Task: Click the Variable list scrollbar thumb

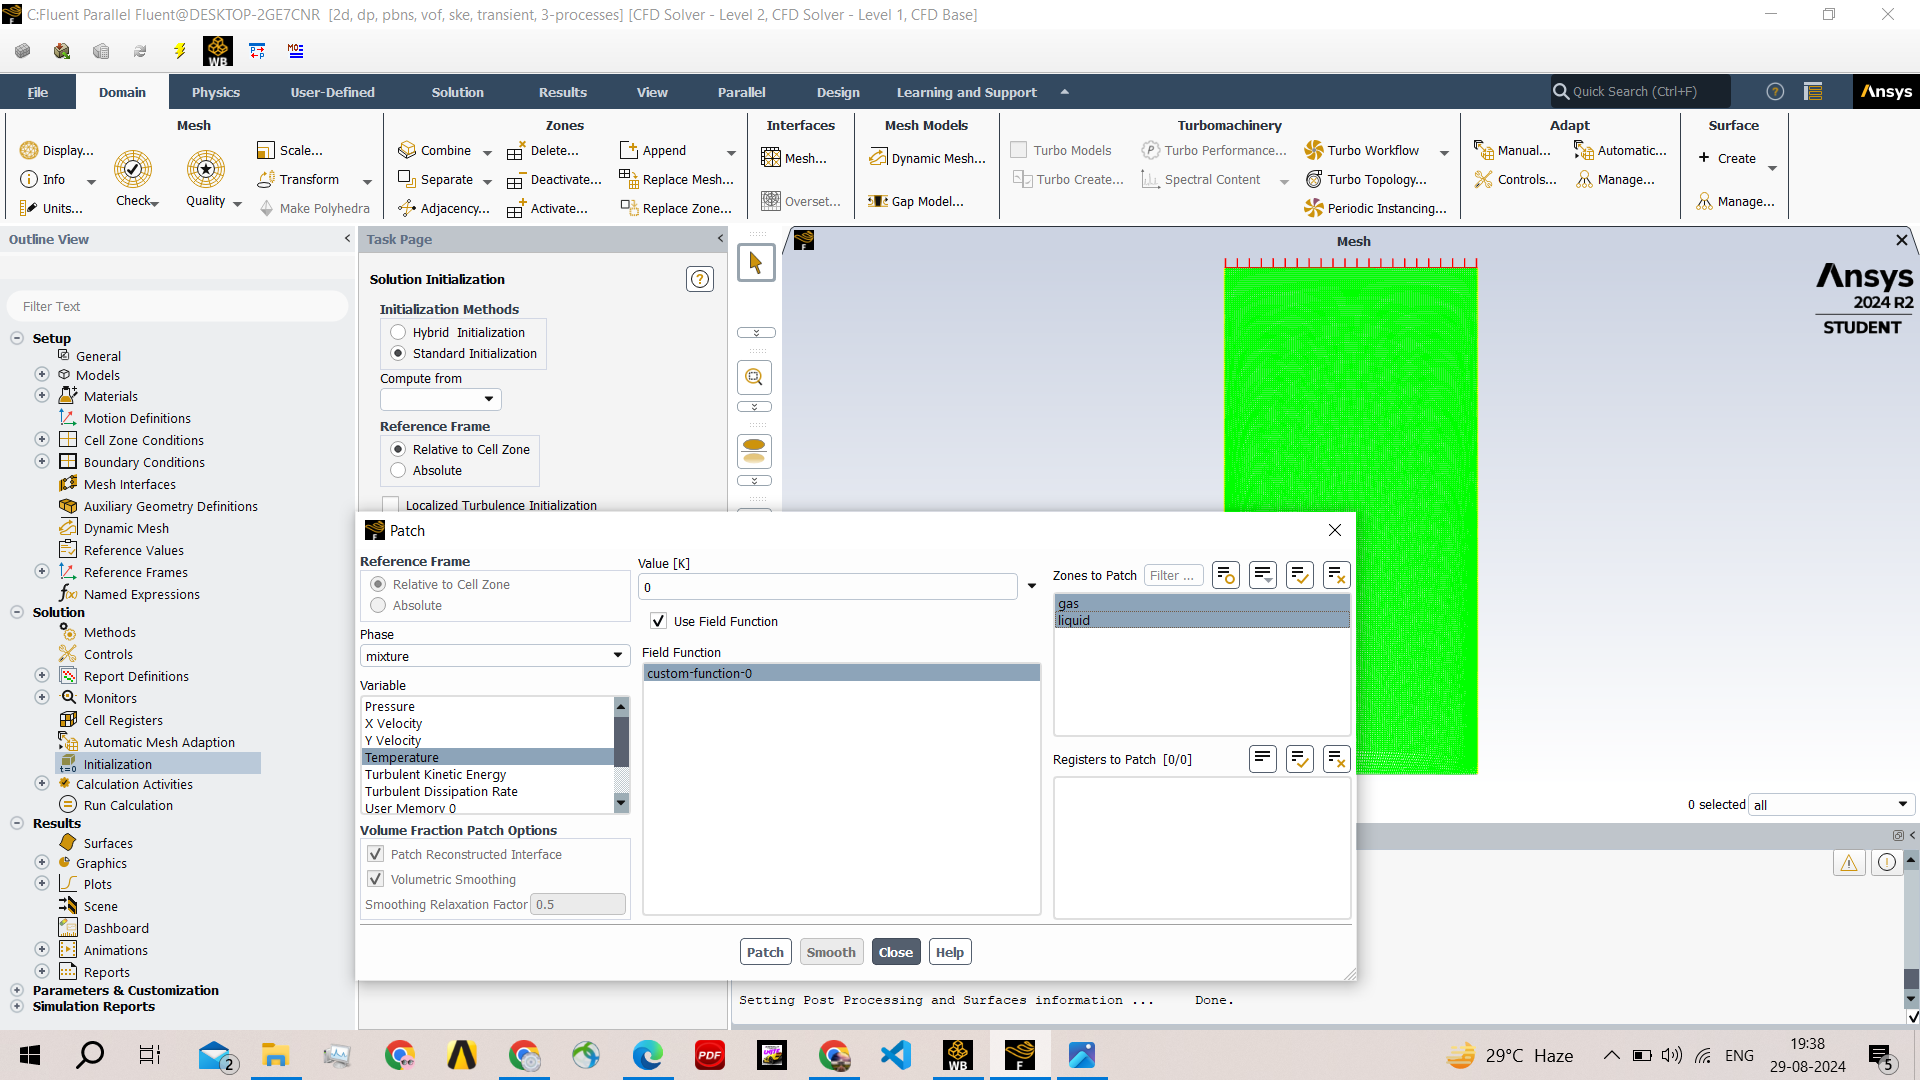Action: click(621, 740)
